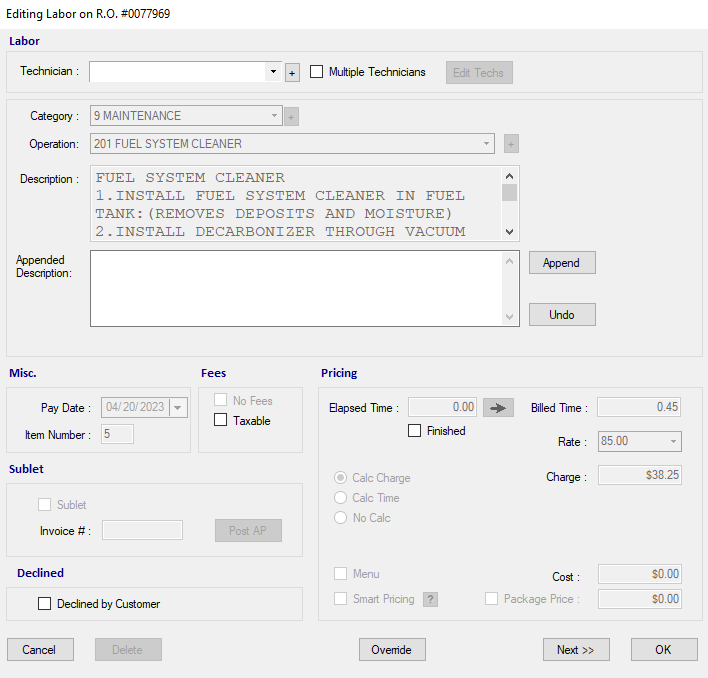708x678 pixels.
Task: Mark labor as Declined by Customer
Action: [x=44, y=604]
